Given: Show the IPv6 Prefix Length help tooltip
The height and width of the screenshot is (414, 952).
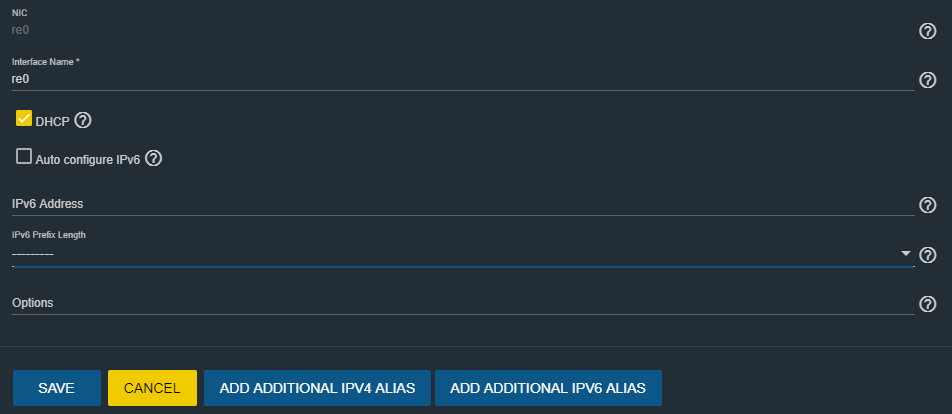Looking at the screenshot, I should coord(927,255).
